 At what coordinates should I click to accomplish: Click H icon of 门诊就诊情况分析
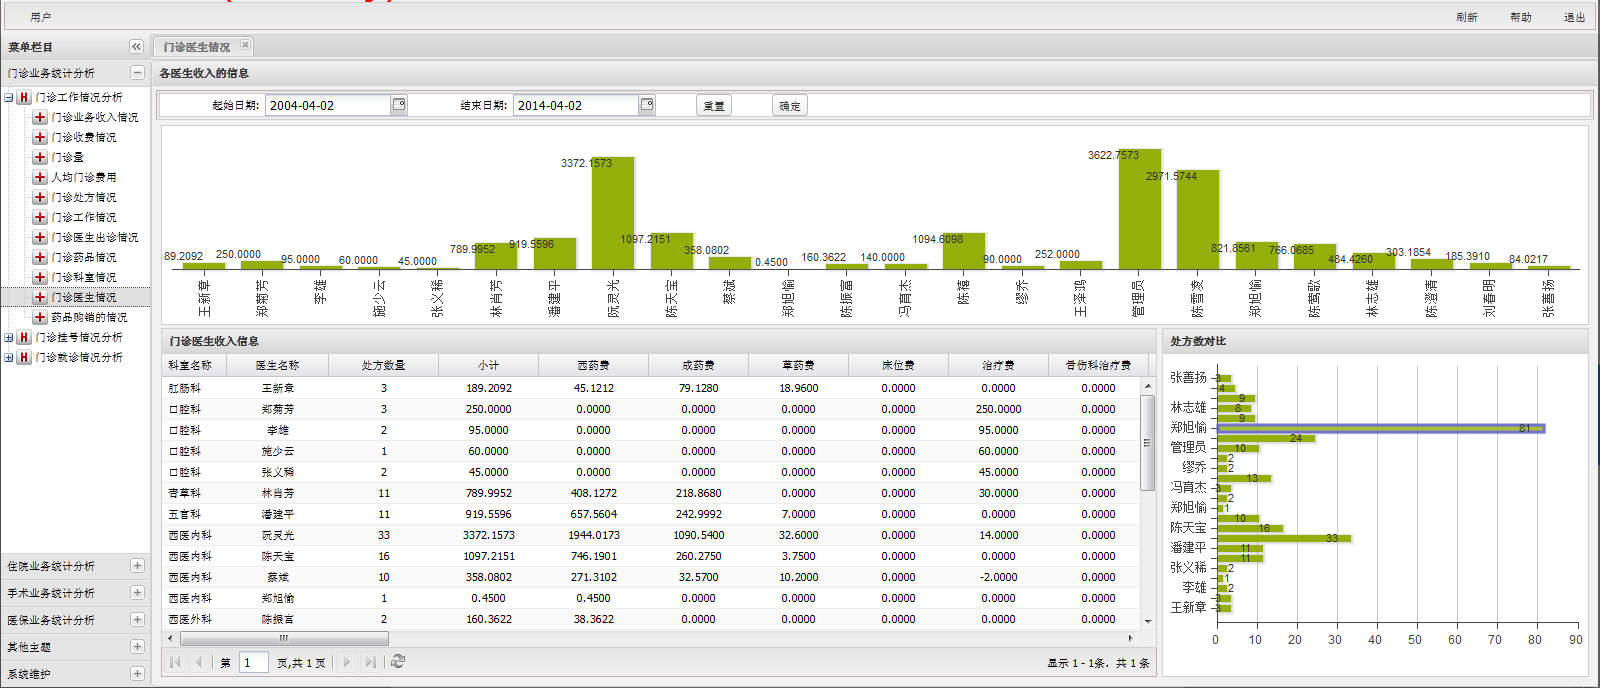[24, 357]
